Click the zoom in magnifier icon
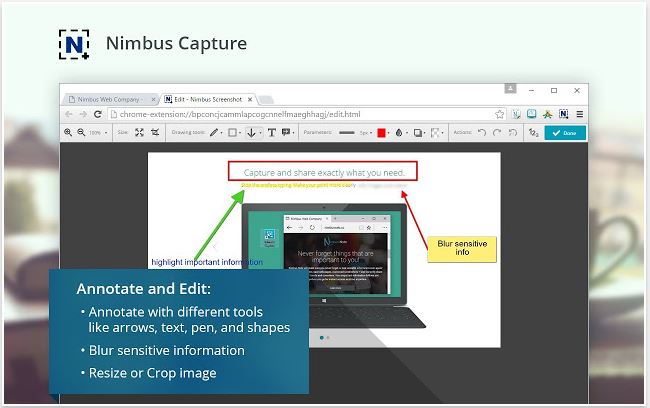 point(68,132)
